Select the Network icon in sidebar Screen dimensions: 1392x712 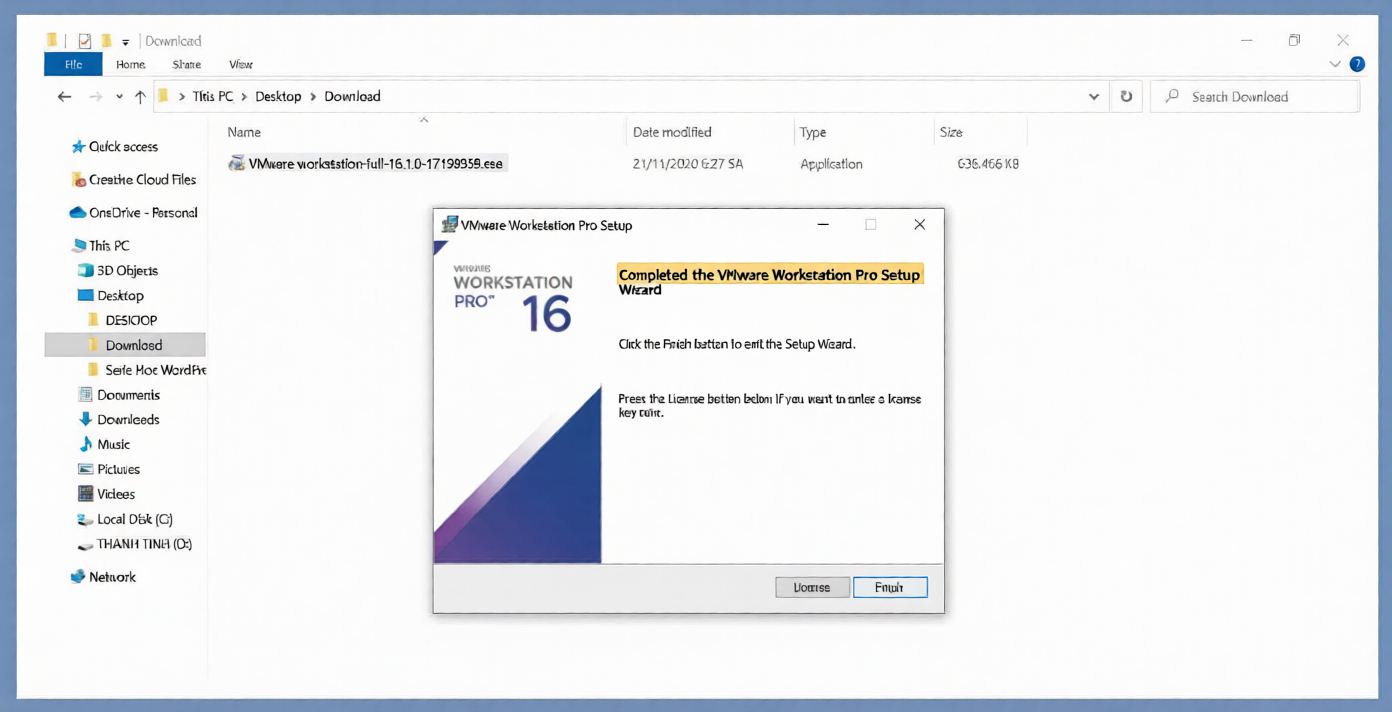pos(78,577)
